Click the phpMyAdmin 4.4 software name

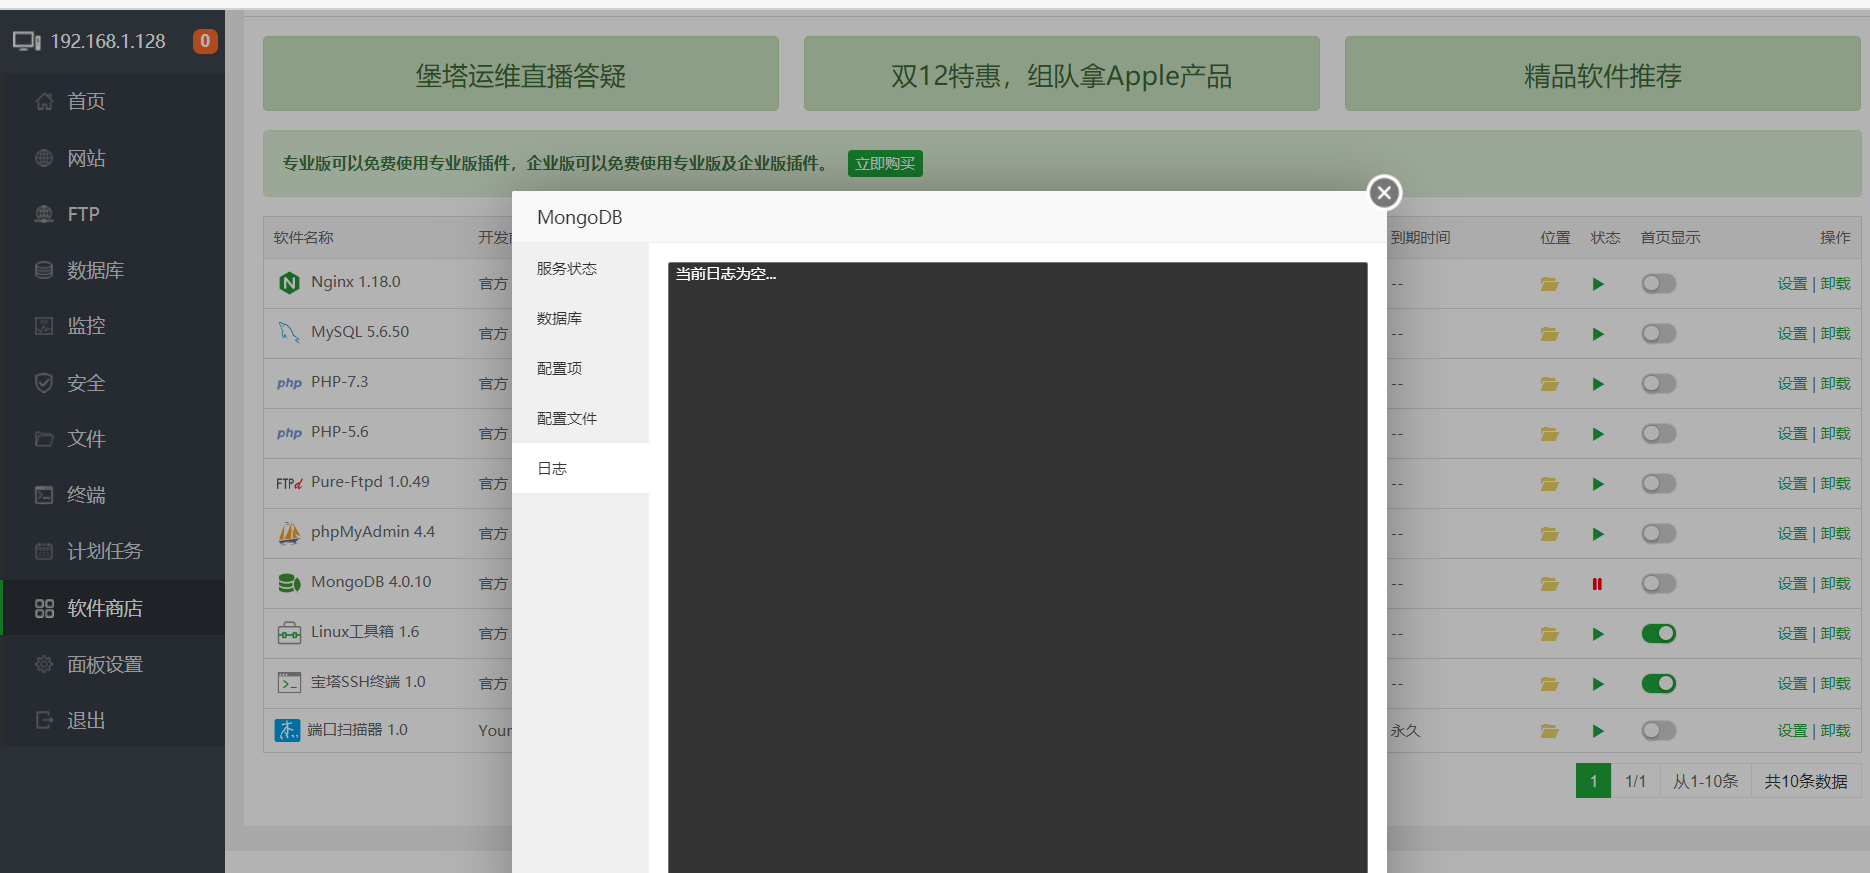coord(373,532)
